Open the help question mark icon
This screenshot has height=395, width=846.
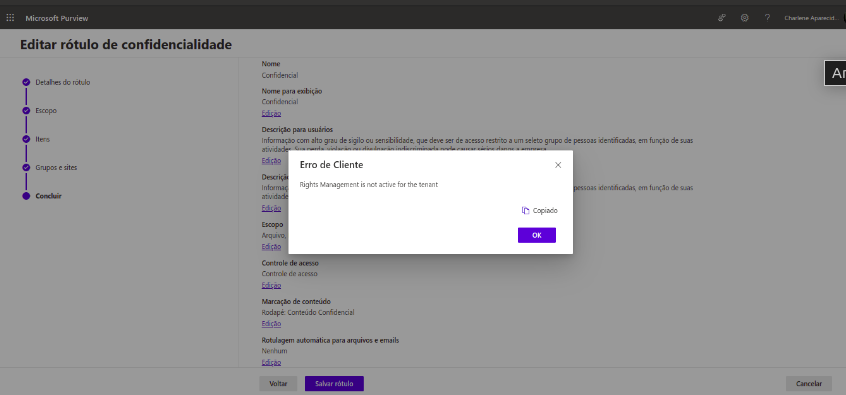(x=767, y=18)
